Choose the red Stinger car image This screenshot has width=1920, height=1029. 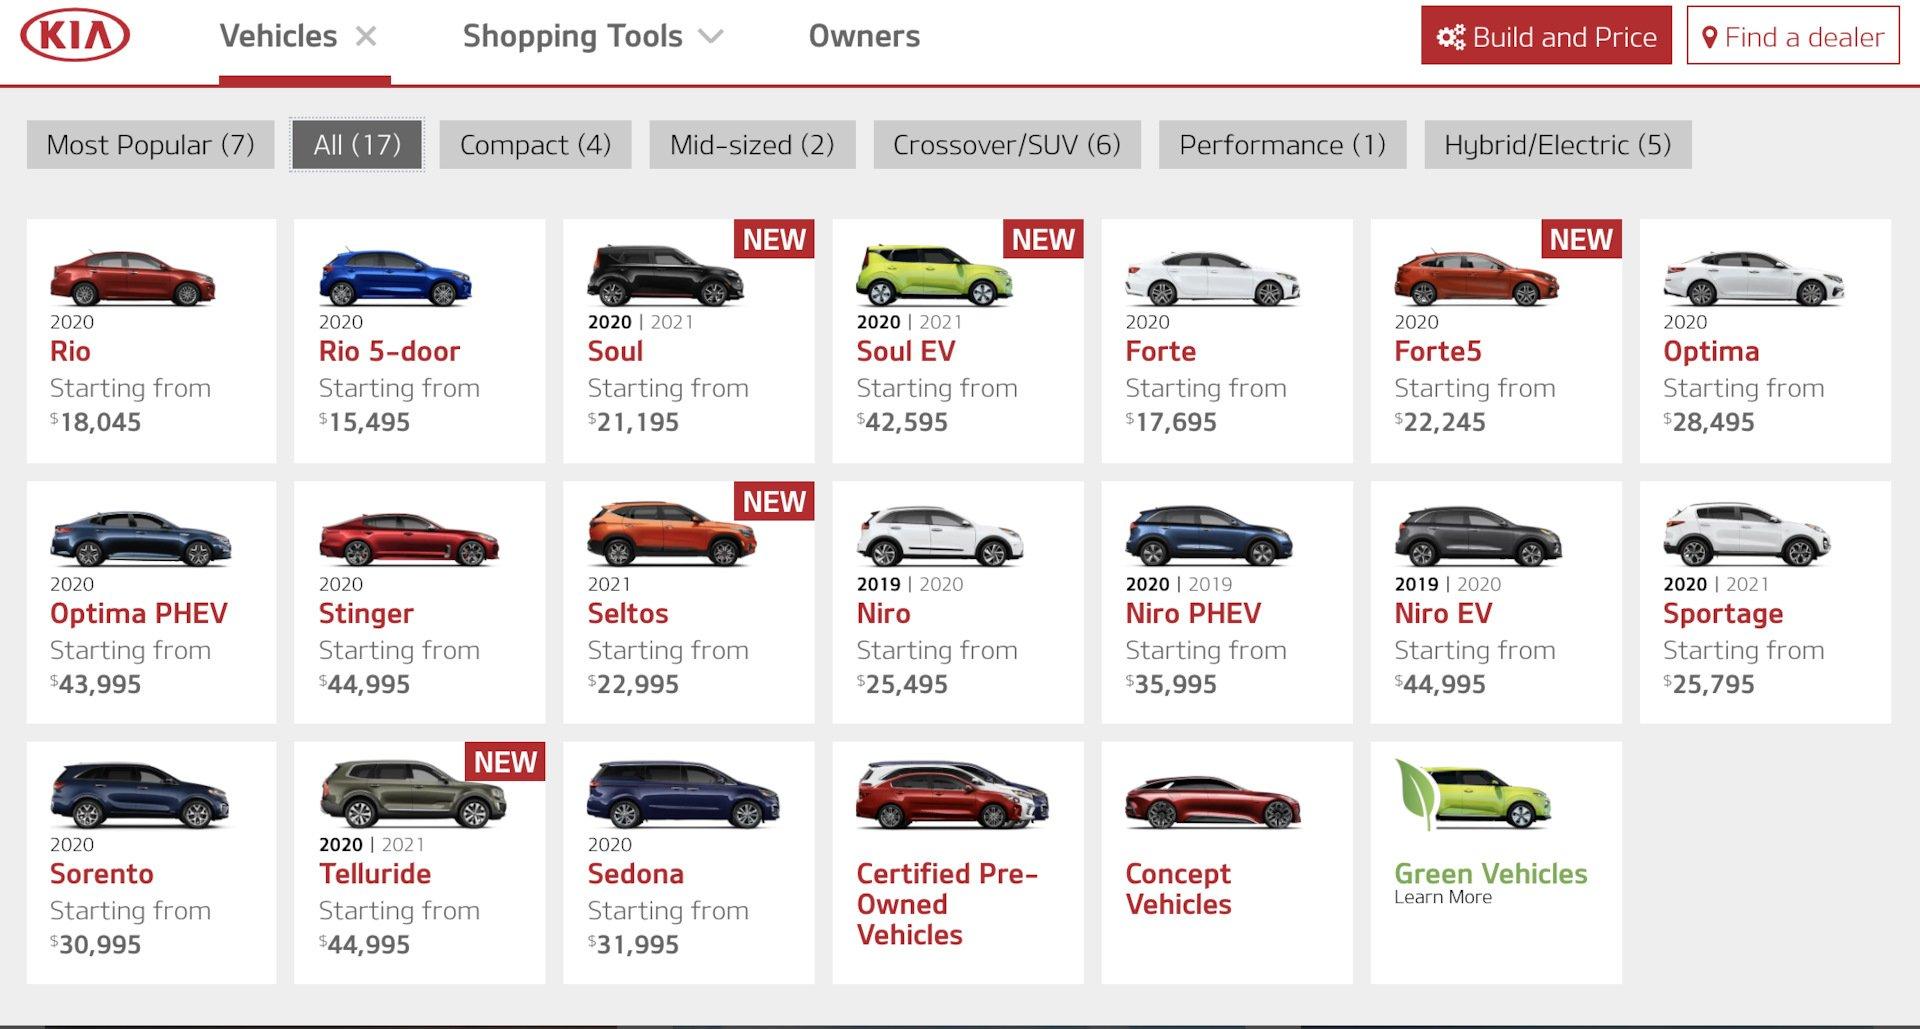tap(408, 539)
